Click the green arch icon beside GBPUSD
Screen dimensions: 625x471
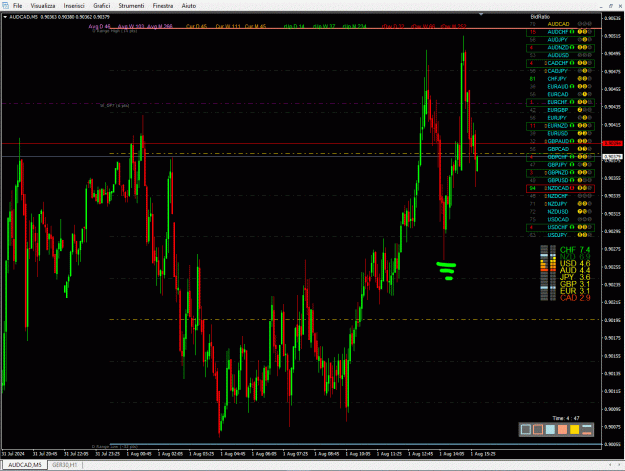tap(572, 180)
